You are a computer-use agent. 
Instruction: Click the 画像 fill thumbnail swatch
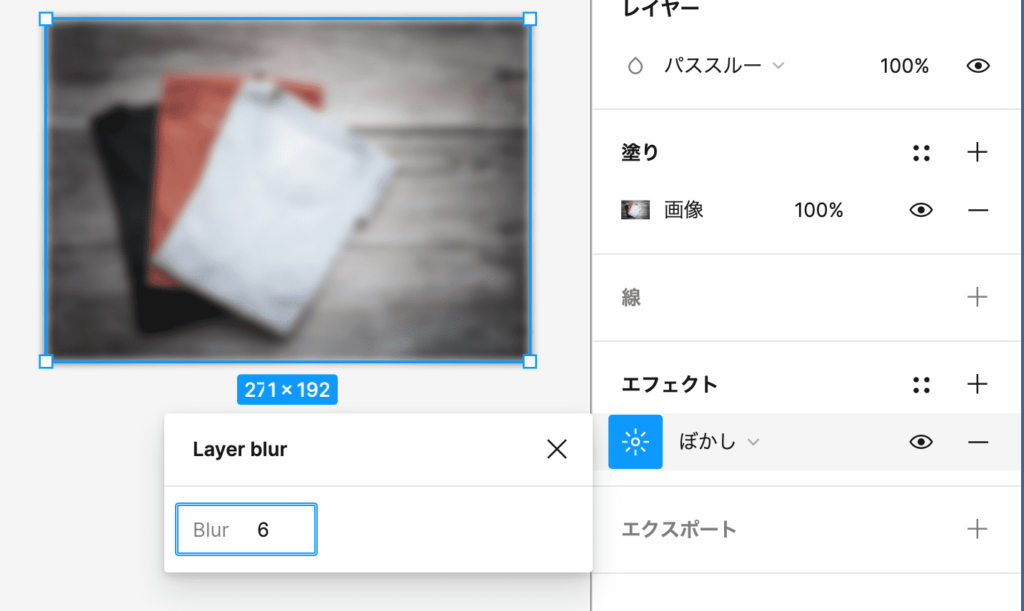tap(635, 210)
